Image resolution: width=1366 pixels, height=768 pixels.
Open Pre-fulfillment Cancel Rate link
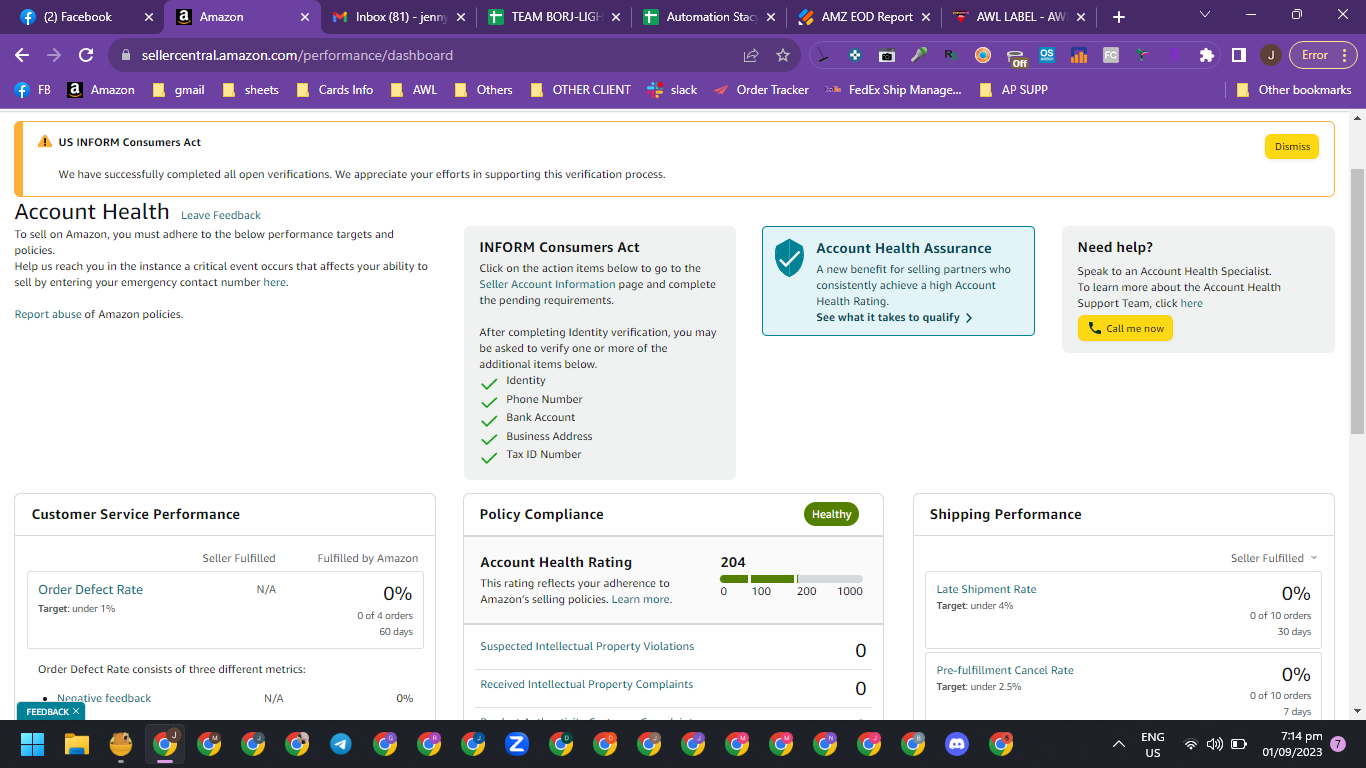tap(1005, 670)
